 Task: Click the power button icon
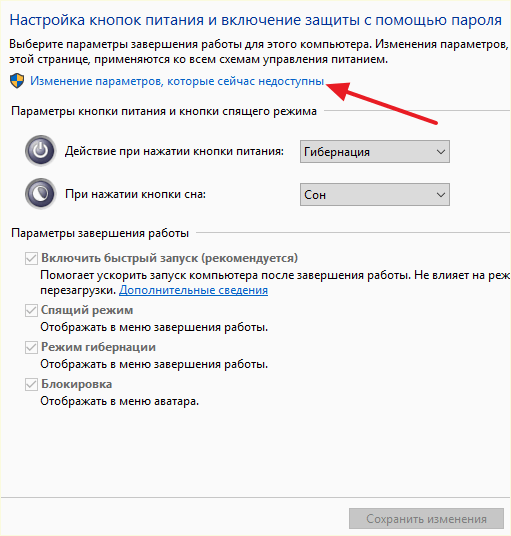point(40,151)
